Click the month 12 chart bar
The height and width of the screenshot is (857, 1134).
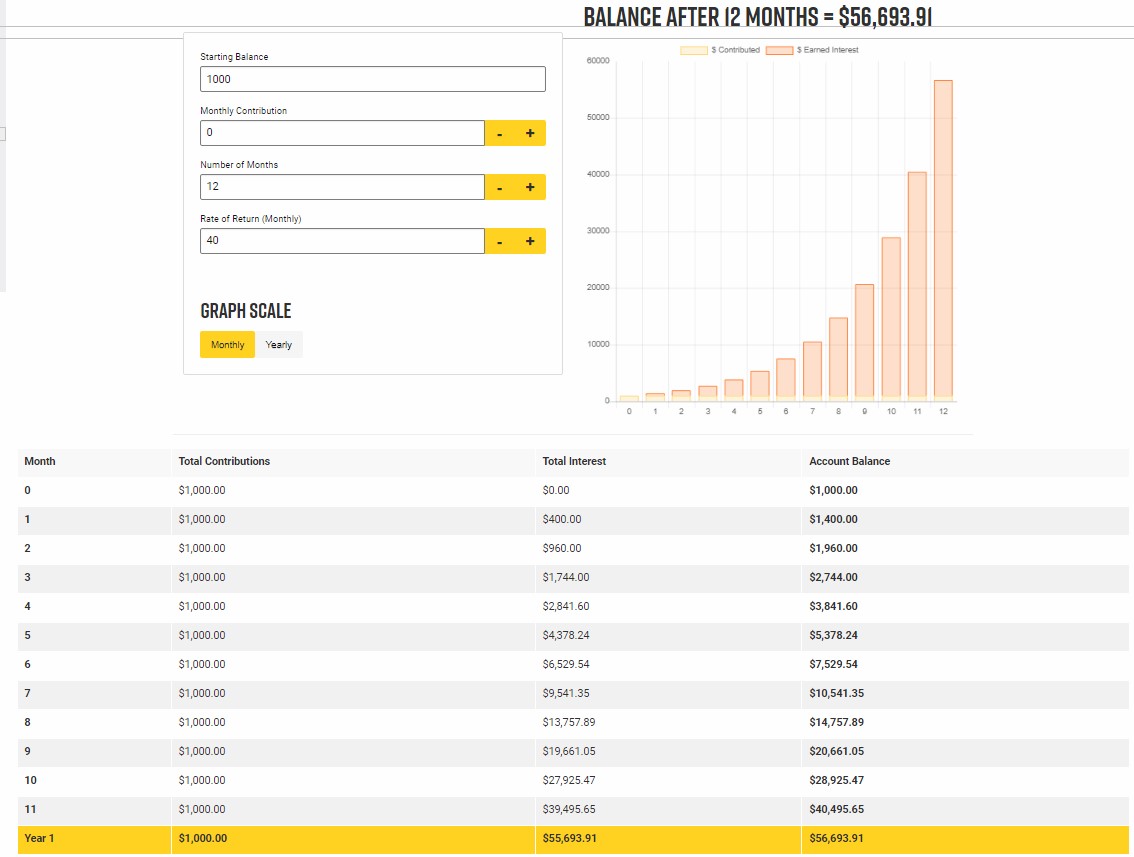(x=943, y=240)
